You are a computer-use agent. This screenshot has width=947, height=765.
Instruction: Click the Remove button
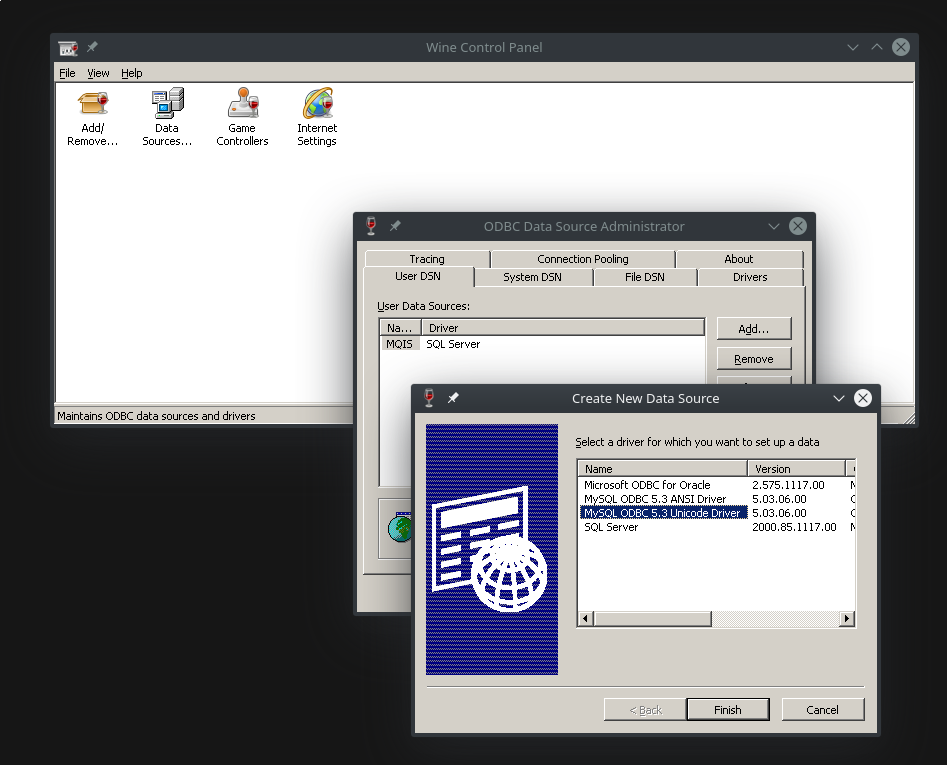[x=754, y=359]
